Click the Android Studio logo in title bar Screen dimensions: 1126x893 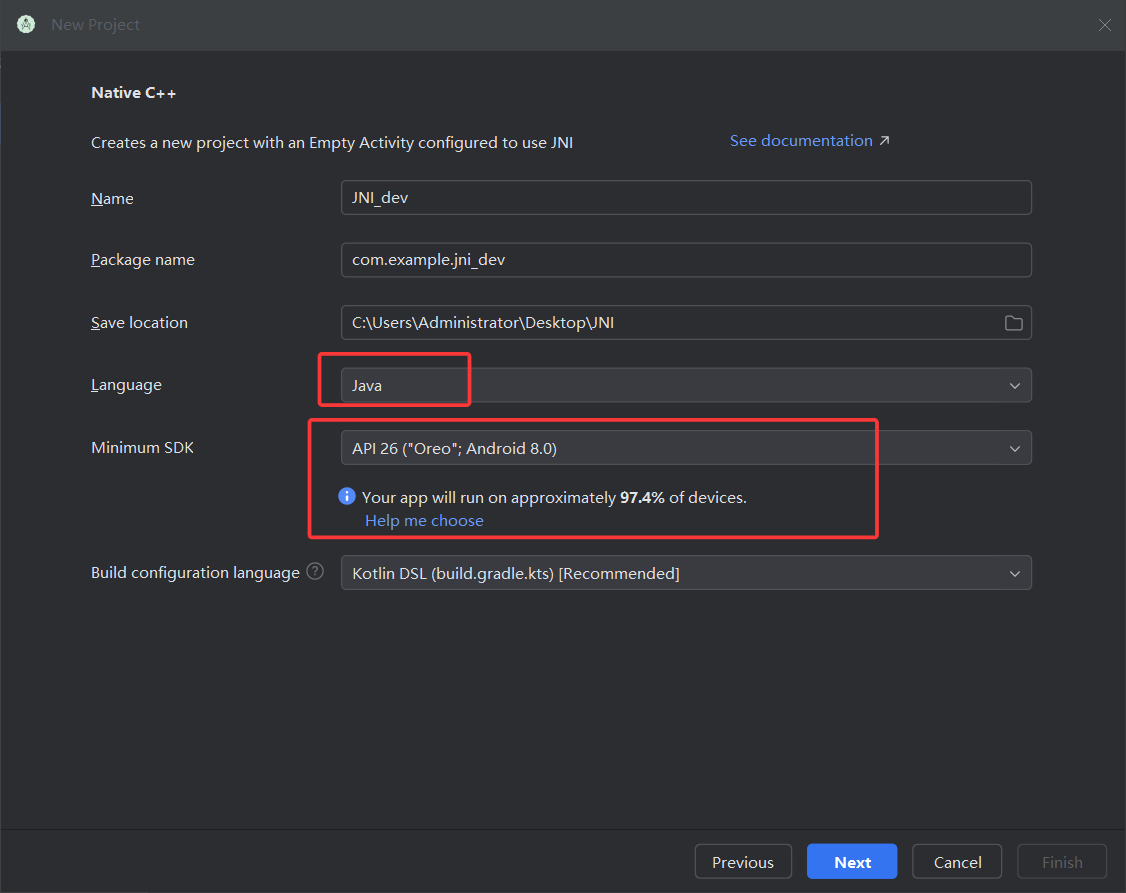pyautogui.click(x=26, y=25)
